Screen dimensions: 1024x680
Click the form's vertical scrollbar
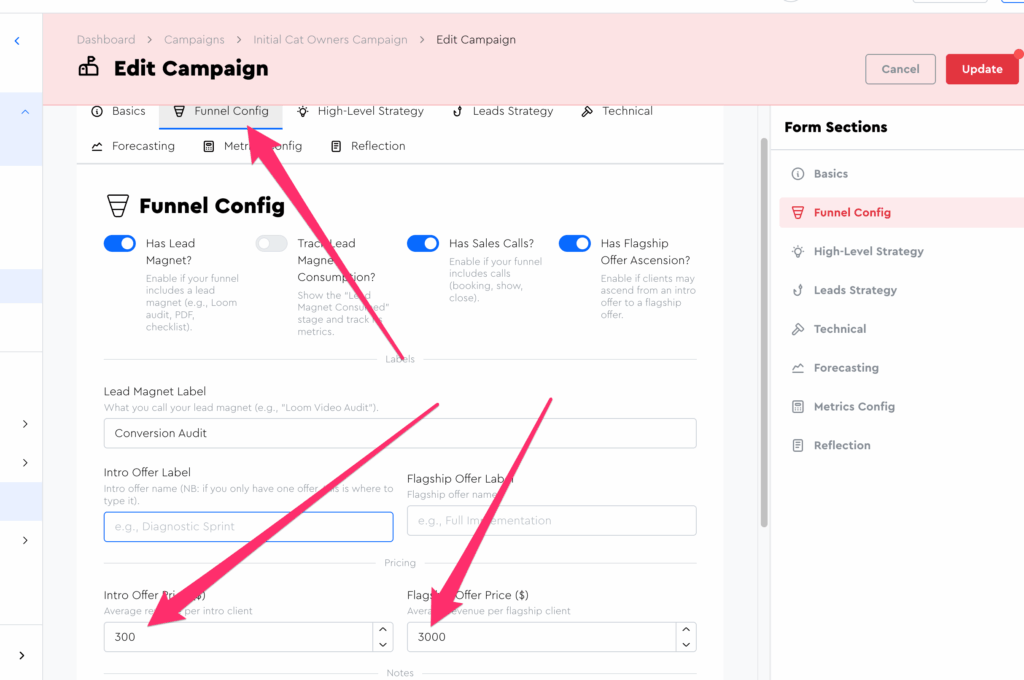765,330
